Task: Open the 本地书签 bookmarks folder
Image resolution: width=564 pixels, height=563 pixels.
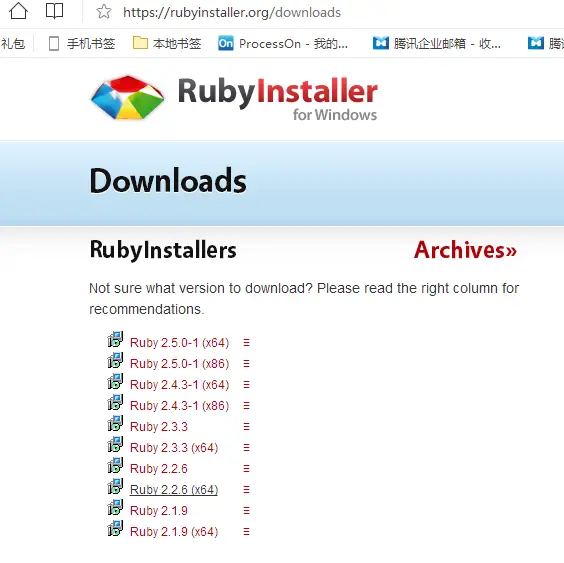Action: click(167, 44)
